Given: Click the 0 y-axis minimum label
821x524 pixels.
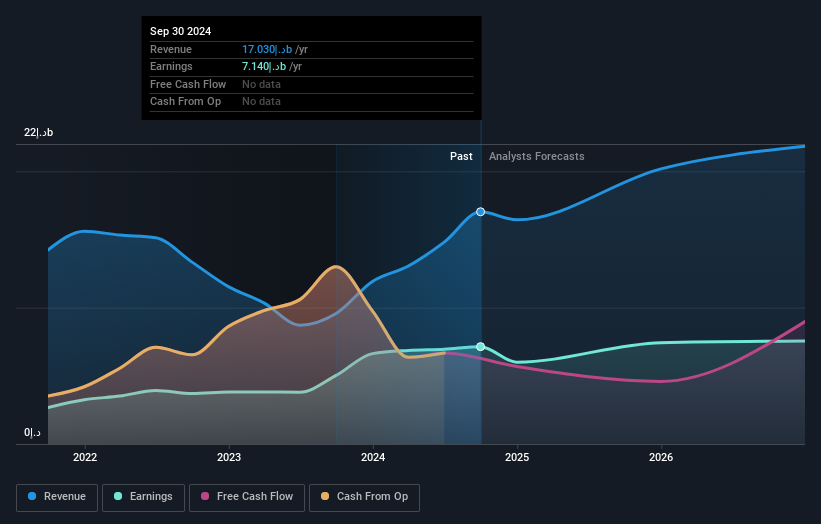Looking at the screenshot, I should 32,432.
